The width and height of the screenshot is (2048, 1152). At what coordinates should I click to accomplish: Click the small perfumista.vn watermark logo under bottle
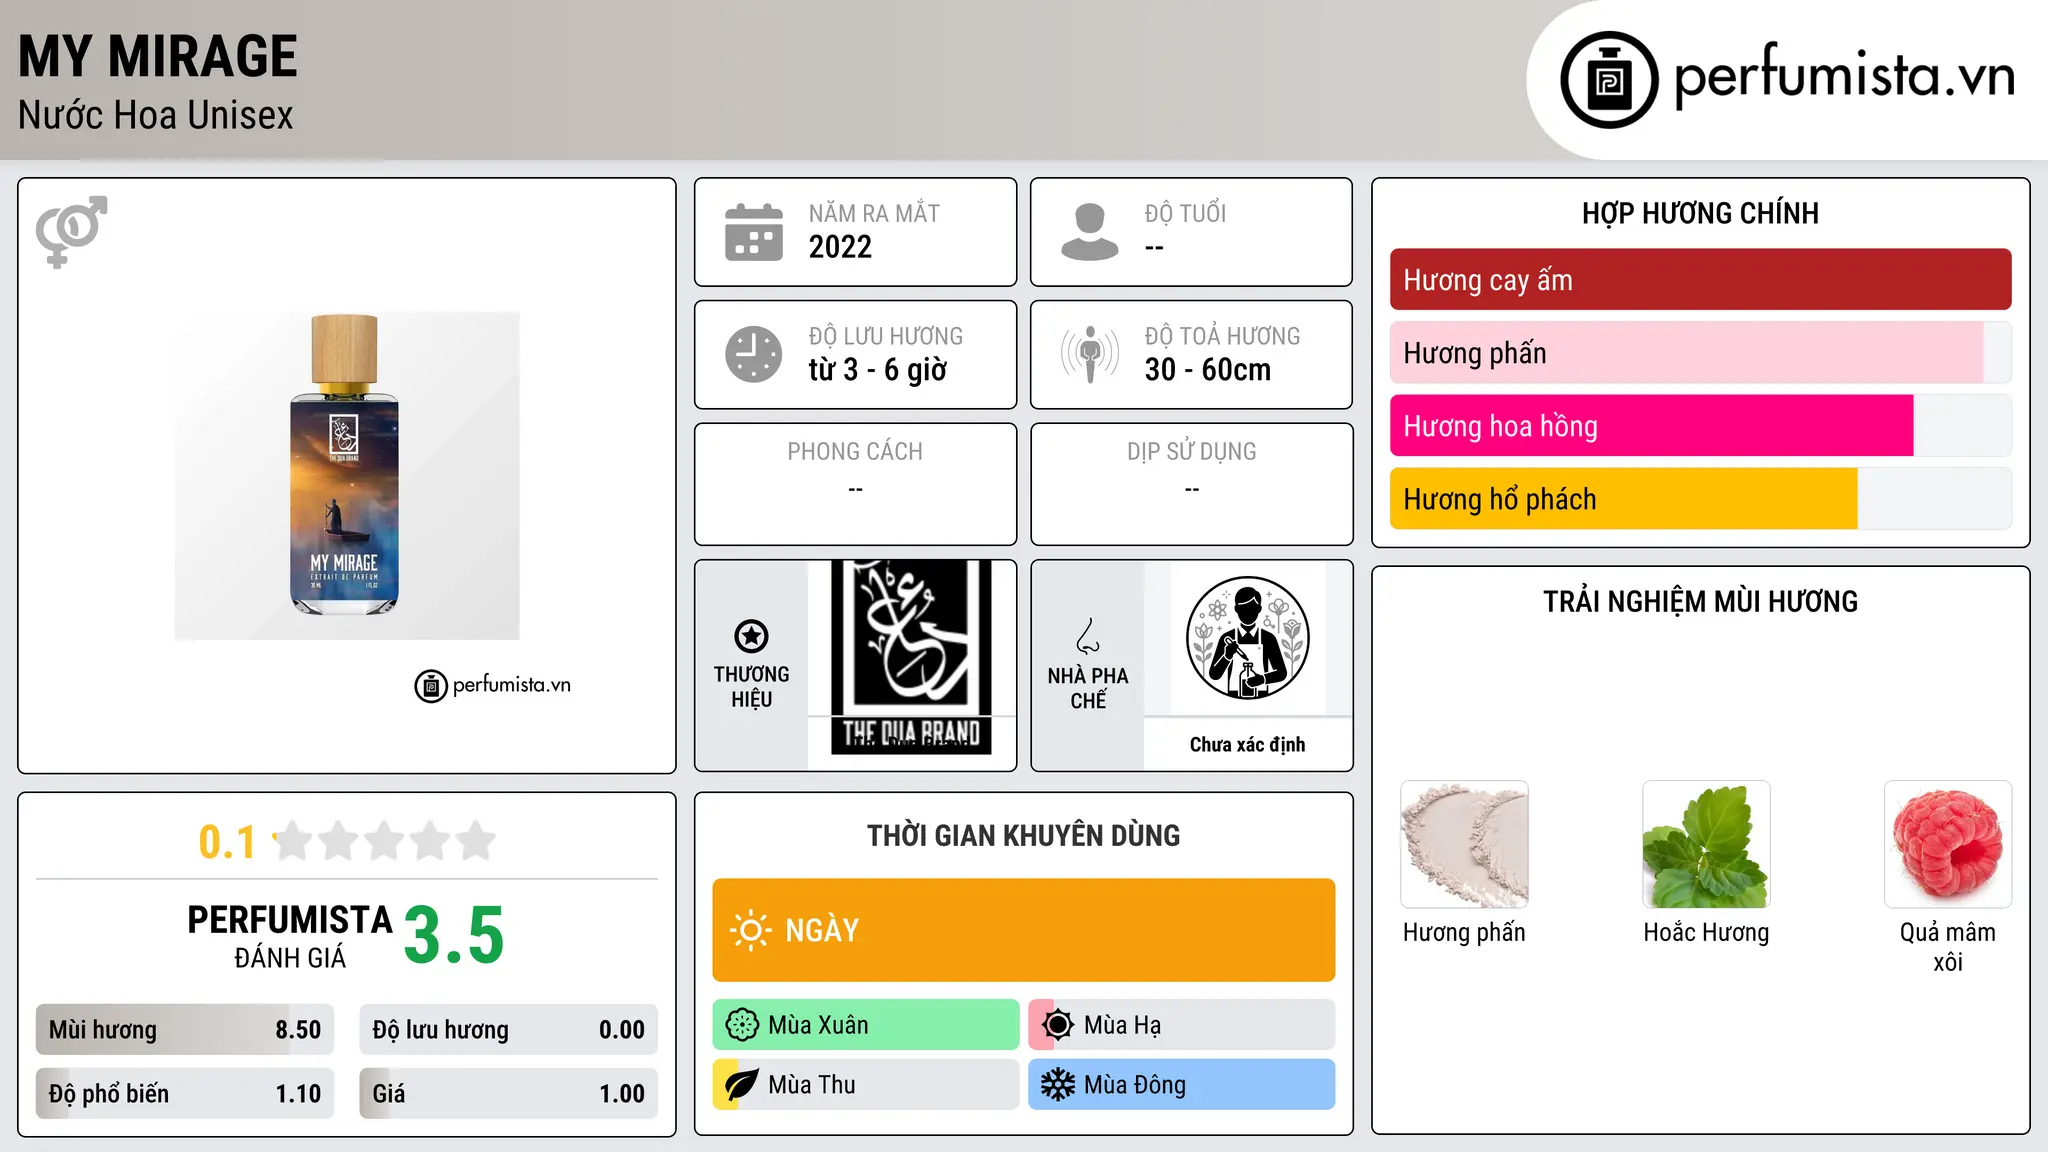coord(493,685)
